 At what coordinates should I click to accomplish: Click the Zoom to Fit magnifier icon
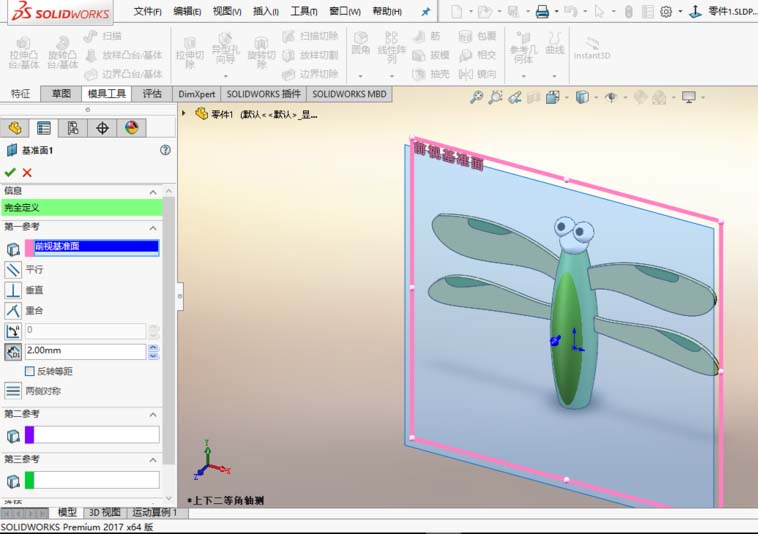pos(476,97)
